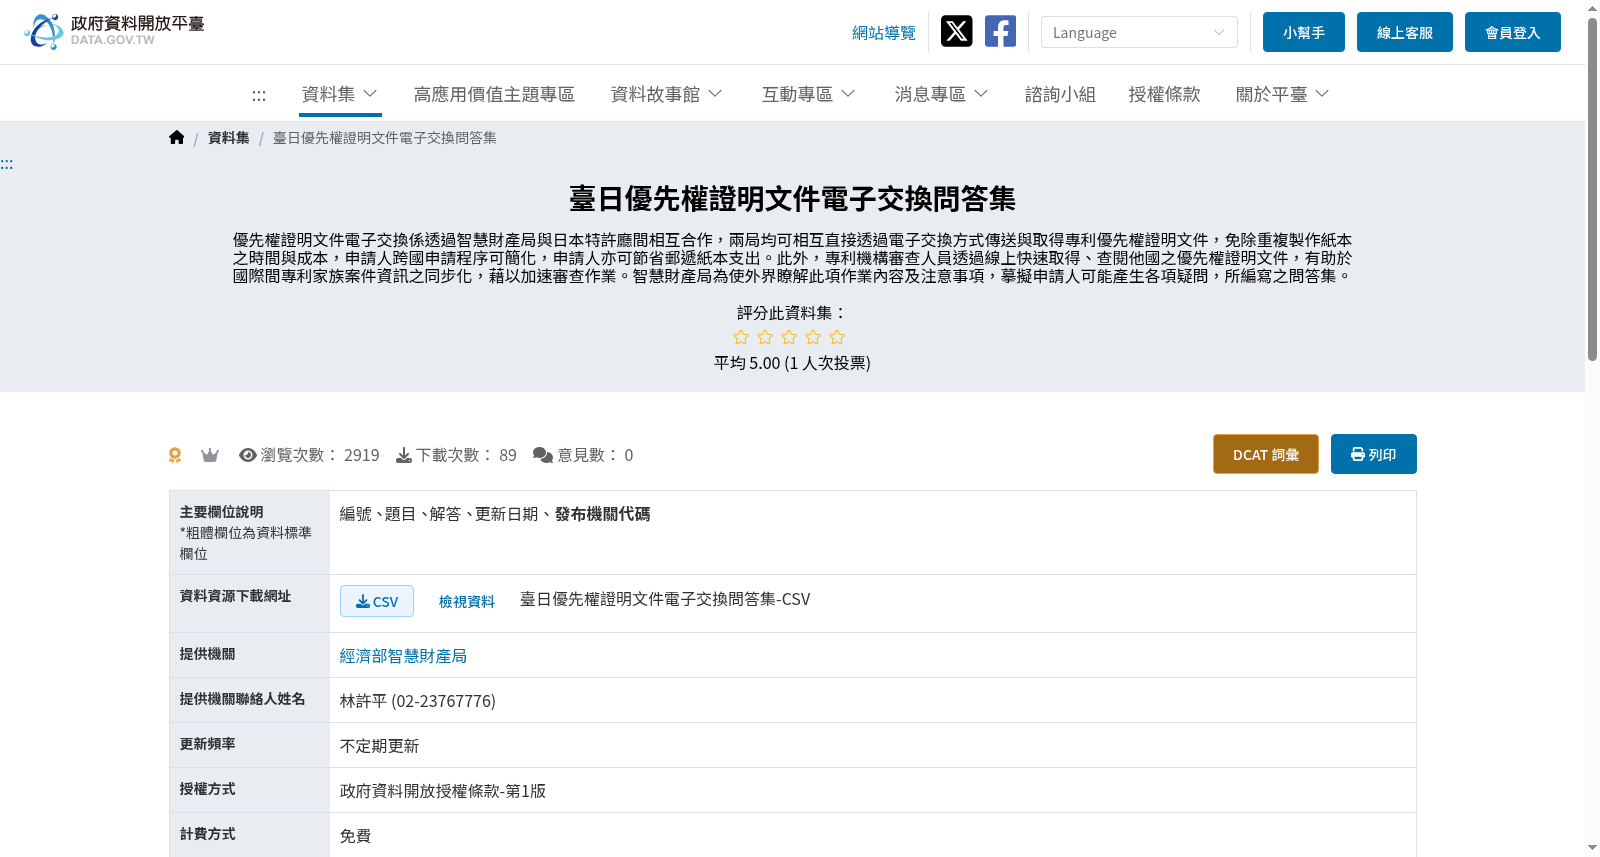Rate dataset with fourth star
The height and width of the screenshot is (857, 1600).
[x=813, y=338]
